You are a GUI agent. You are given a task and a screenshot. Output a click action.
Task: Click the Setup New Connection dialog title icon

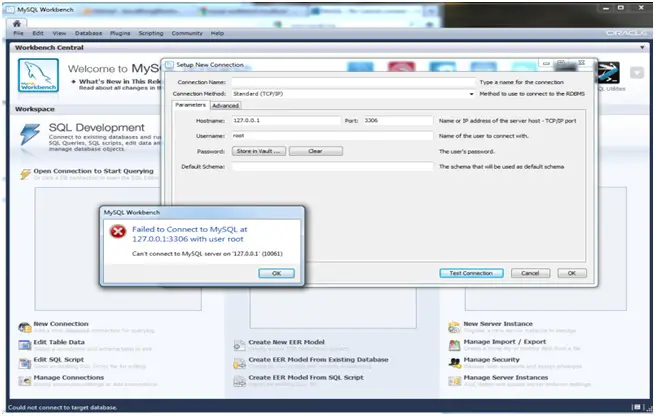tap(169, 65)
